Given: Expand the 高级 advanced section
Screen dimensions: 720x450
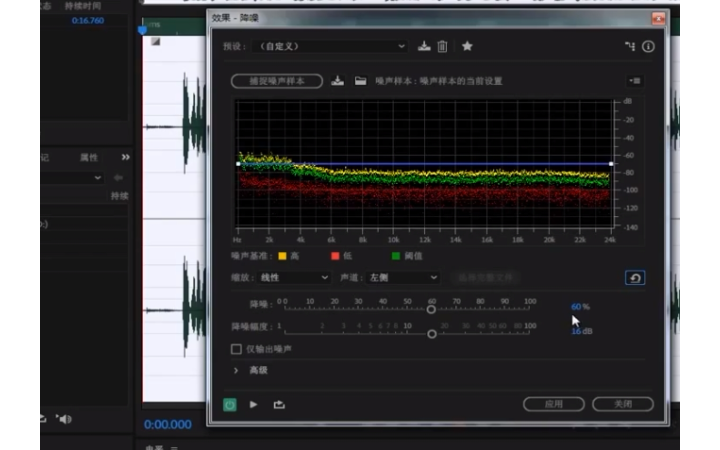Looking at the screenshot, I should (236, 370).
